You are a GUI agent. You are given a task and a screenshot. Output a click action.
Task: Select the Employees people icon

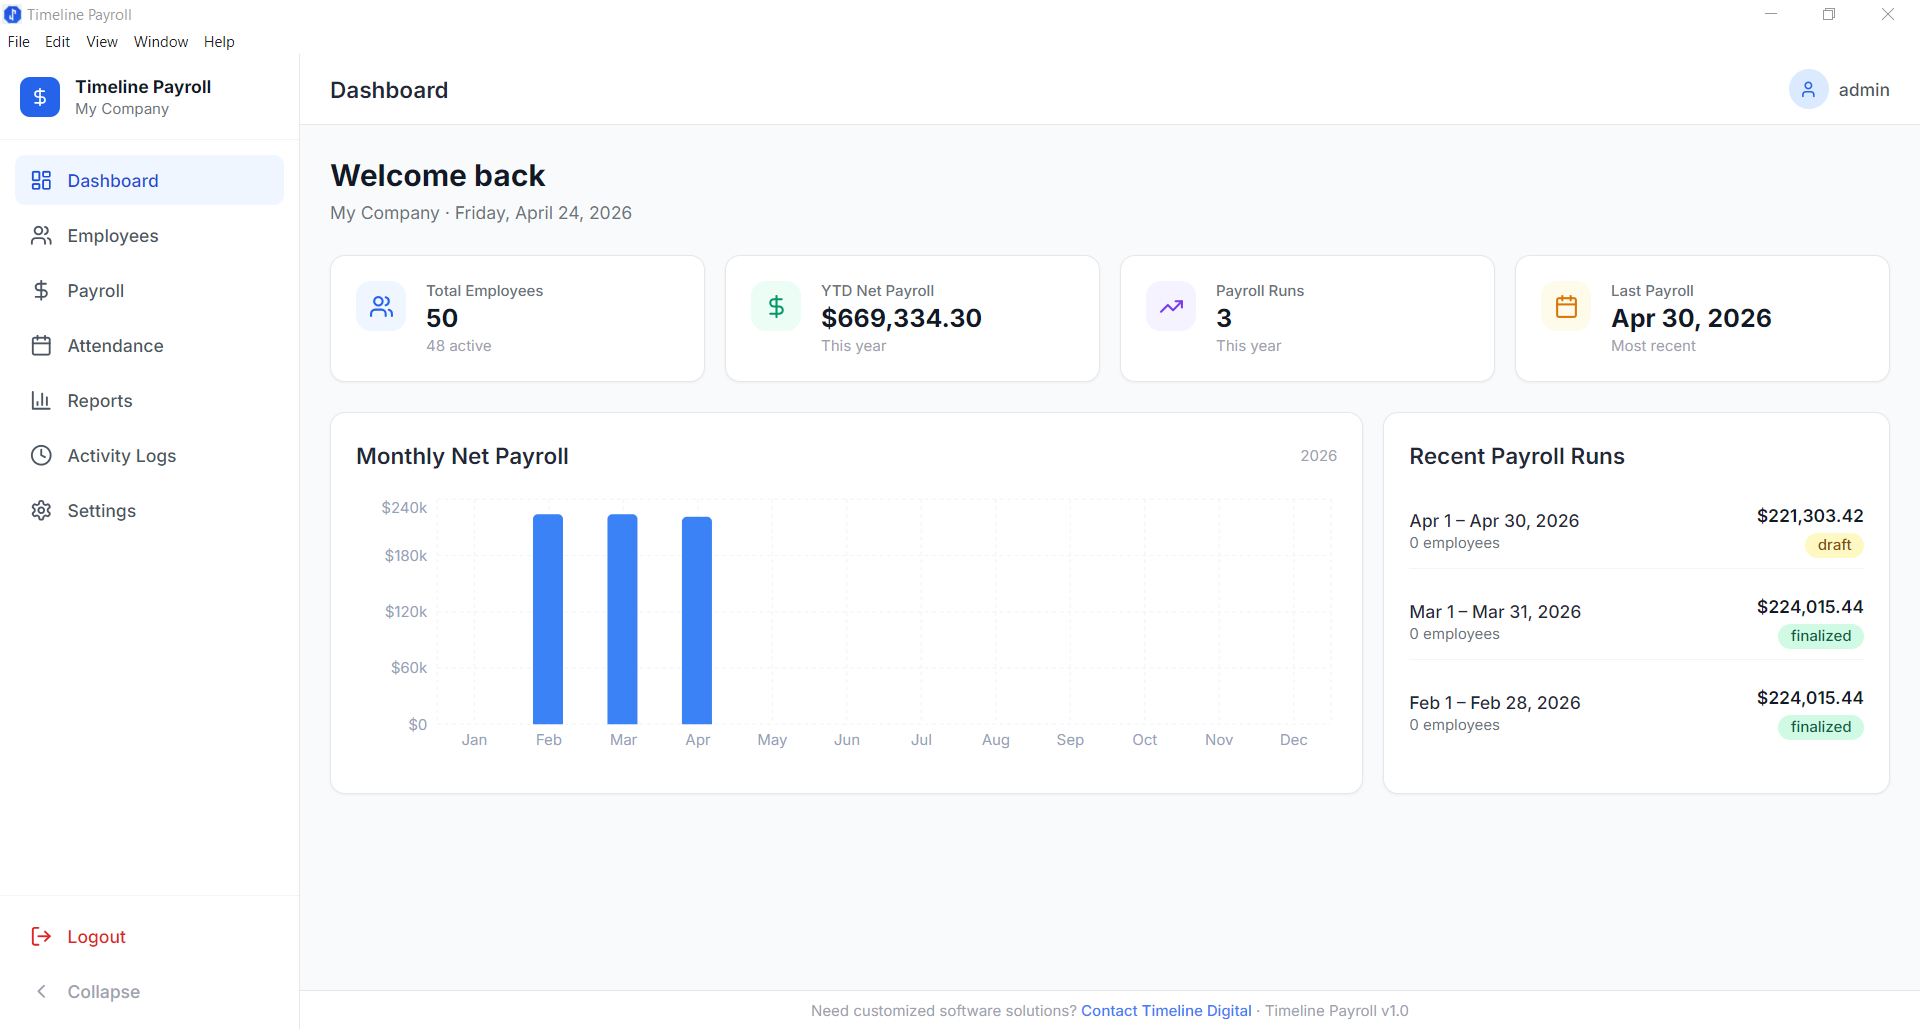[41, 235]
